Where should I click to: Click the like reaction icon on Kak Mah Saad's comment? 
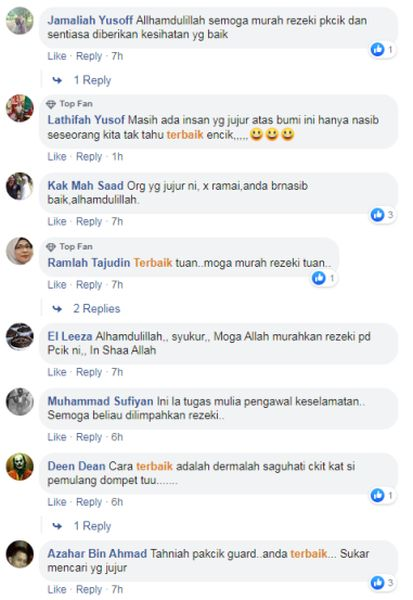[x=377, y=215]
